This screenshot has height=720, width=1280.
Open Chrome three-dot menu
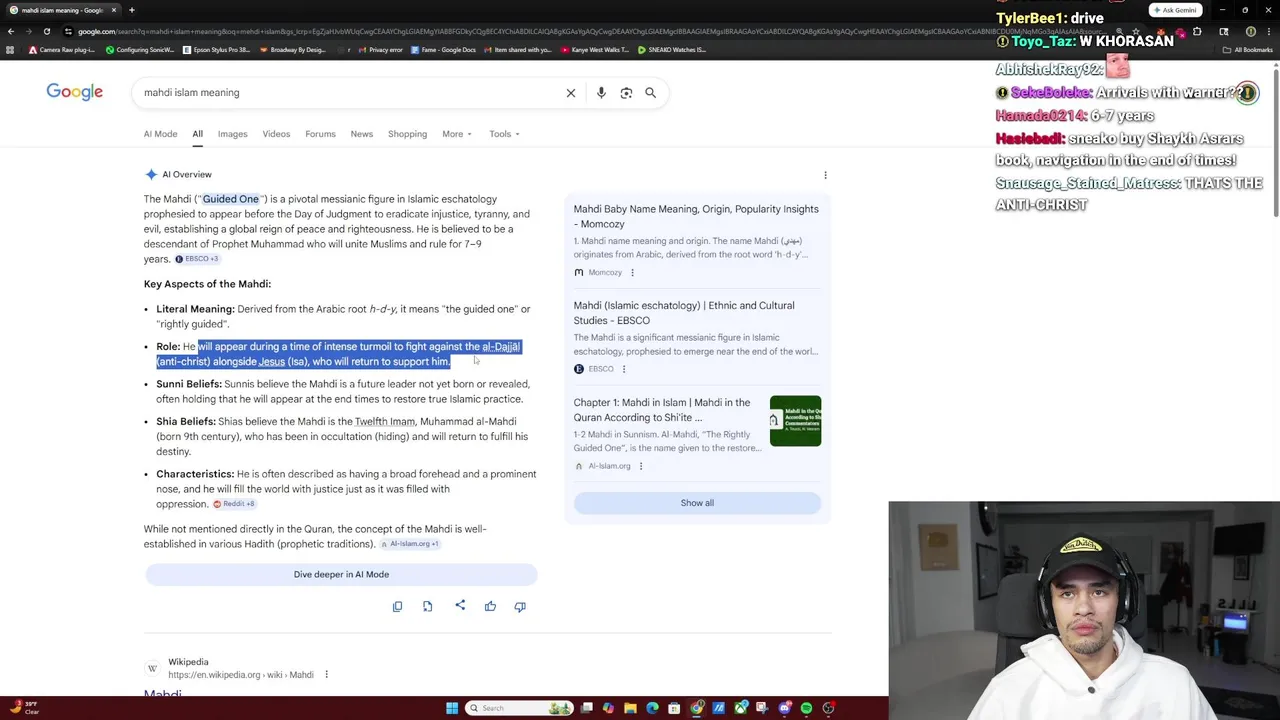[1268, 31]
